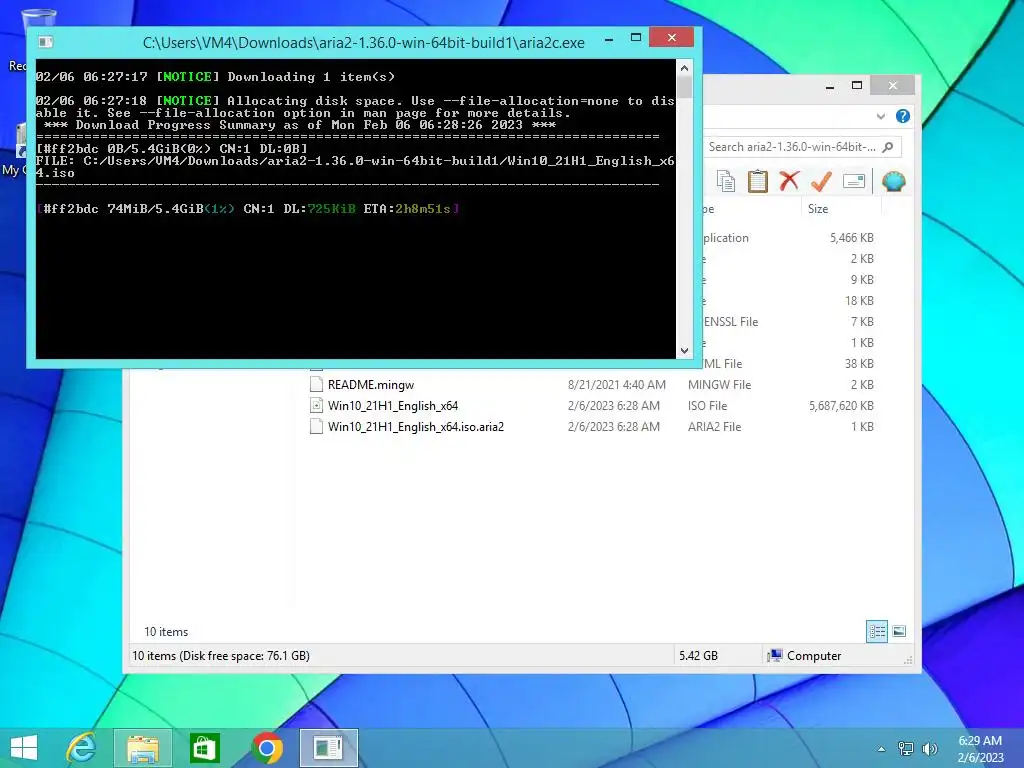1024x768 pixels.
Task: Click the 38 KB size cell
Action: pos(859,364)
